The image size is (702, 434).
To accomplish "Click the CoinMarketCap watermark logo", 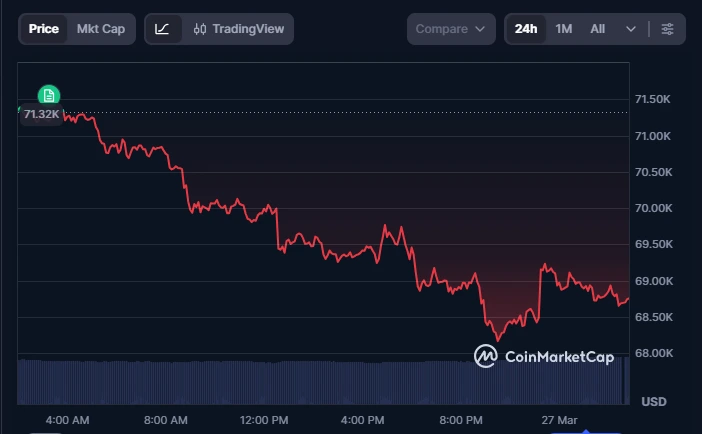I will click(x=544, y=356).
